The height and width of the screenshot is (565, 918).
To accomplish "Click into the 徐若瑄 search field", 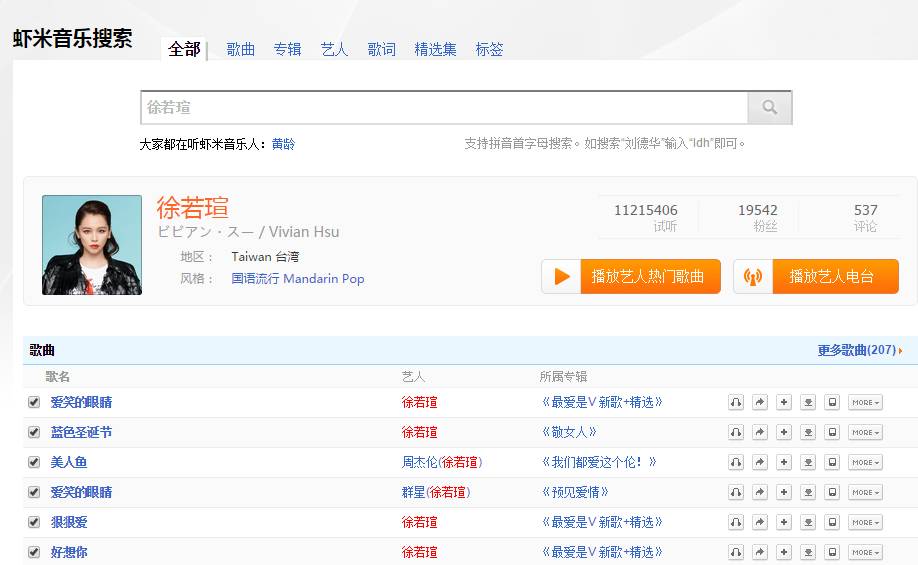I will point(444,107).
